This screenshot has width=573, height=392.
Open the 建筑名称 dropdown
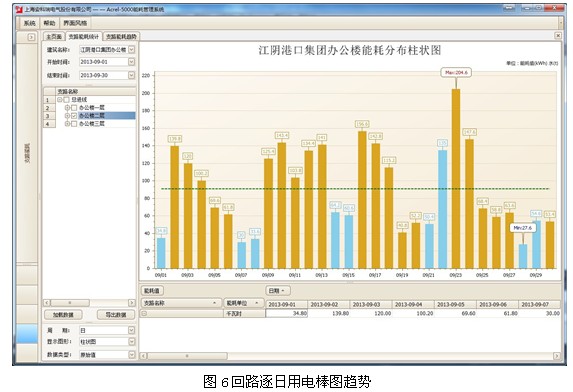tap(132, 49)
